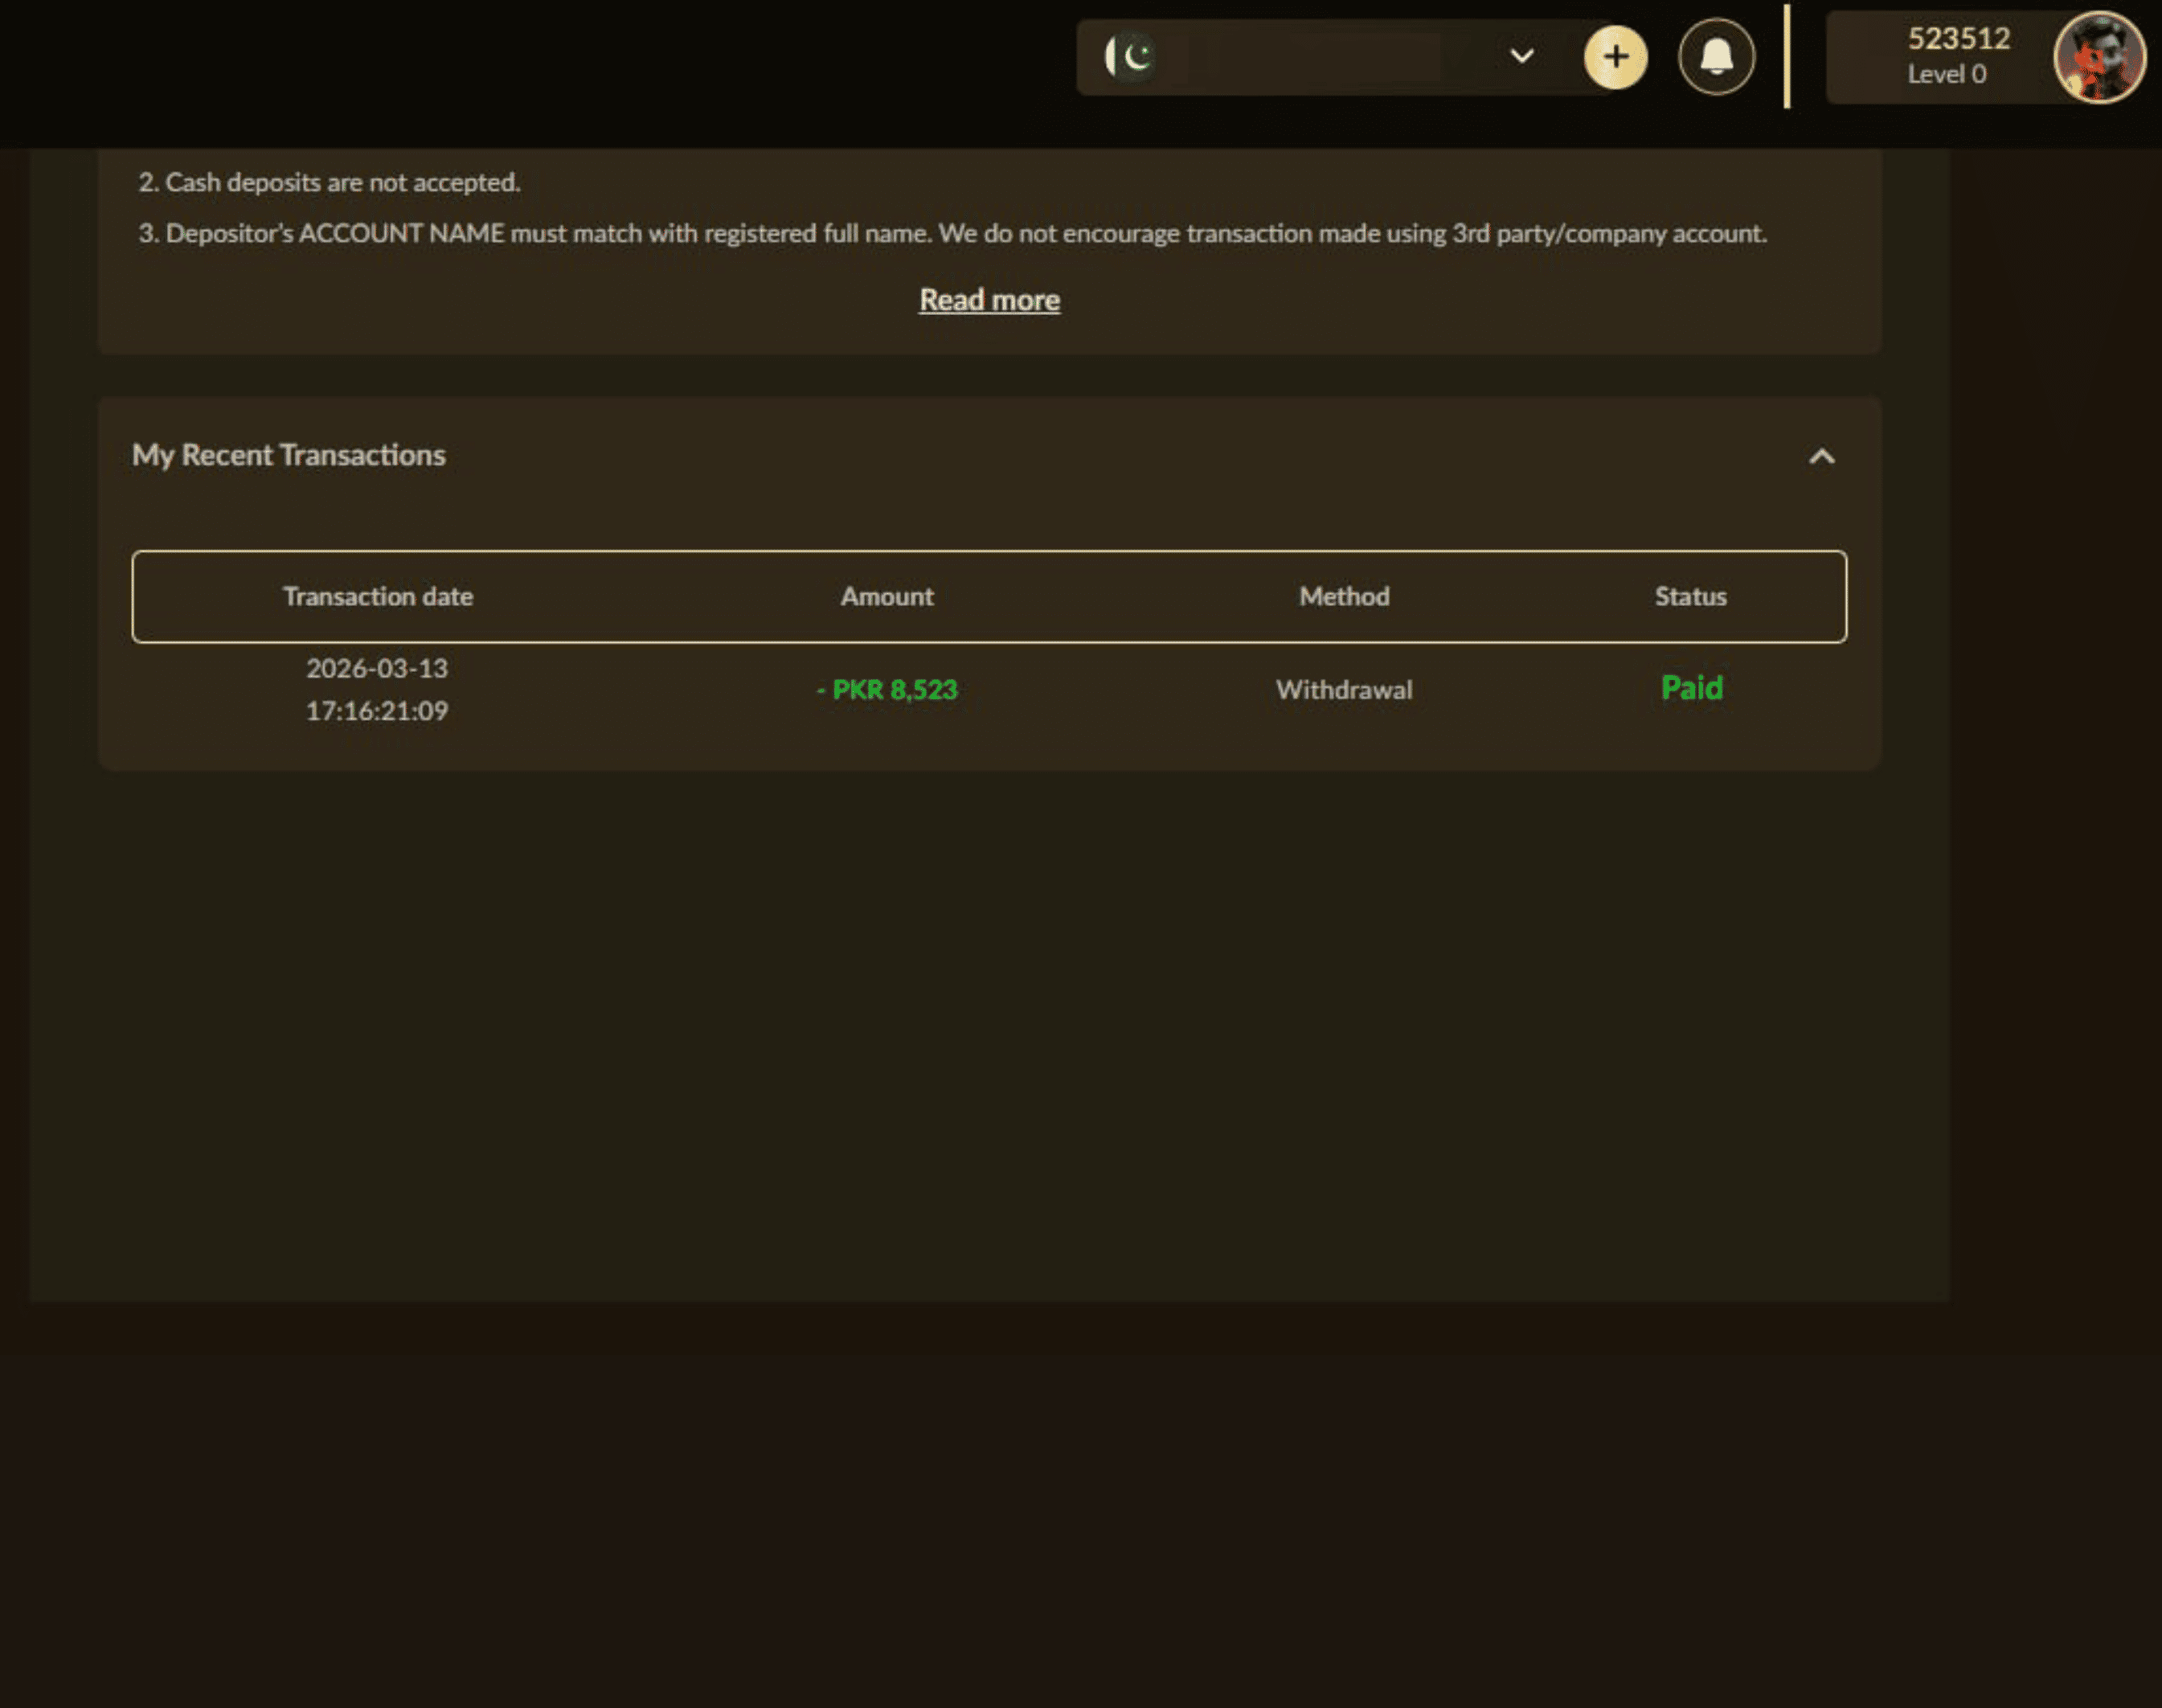Sort by the Amount column header

pyautogui.click(x=886, y=596)
